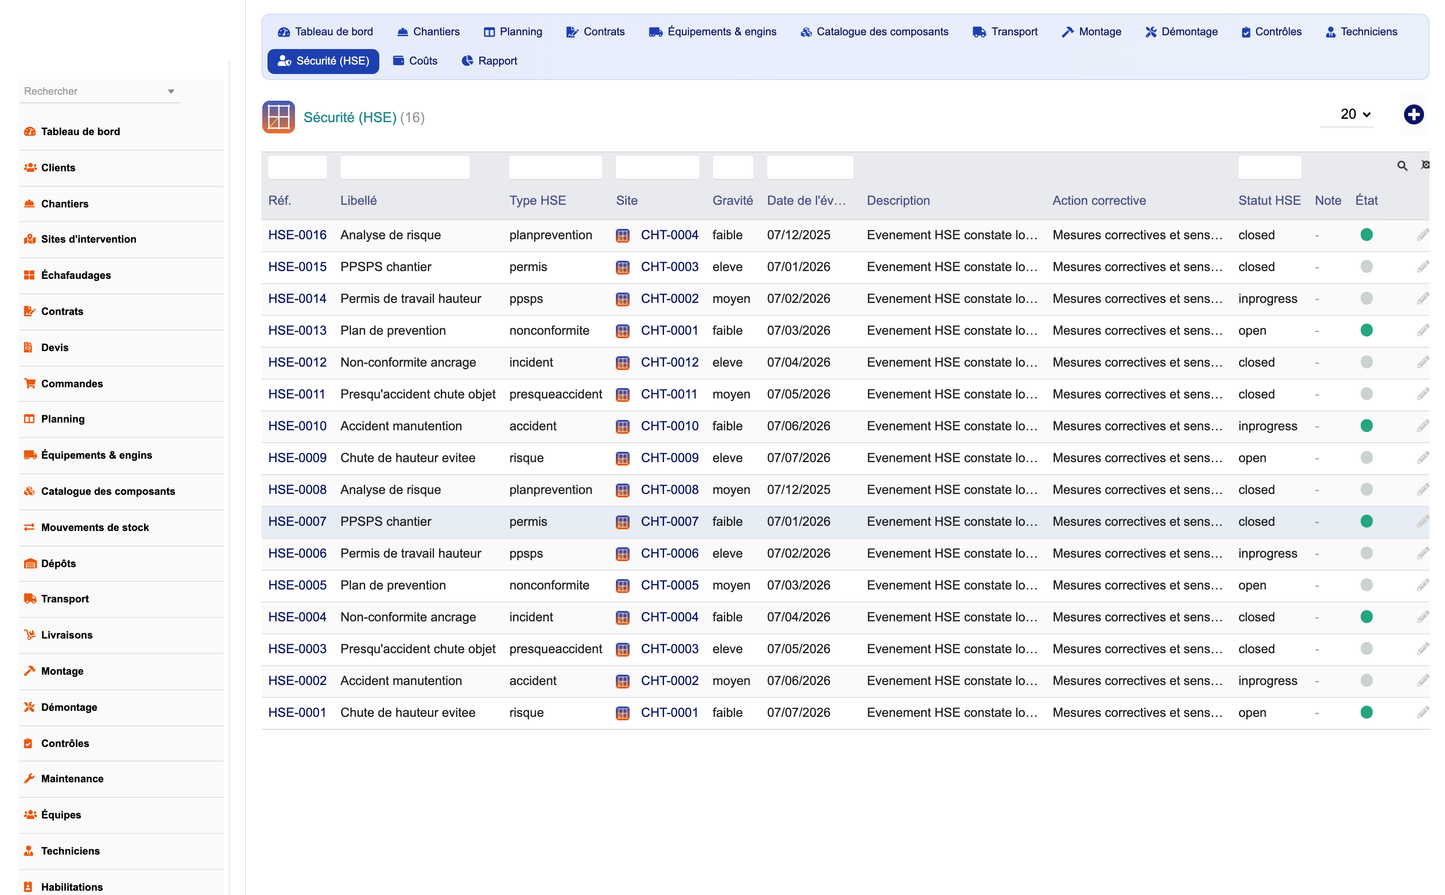Click the Montage hammer icon in the top bar
The image size is (1445, 895).
1068,32
